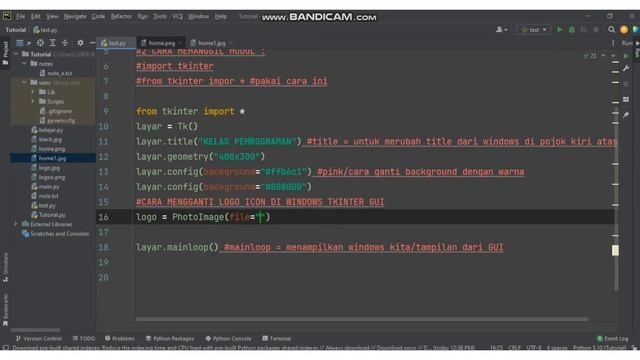This screenshot has height=360, width=640.
Task: Place cursor on line 16 PhotoImage code
Action: (203, 217)
